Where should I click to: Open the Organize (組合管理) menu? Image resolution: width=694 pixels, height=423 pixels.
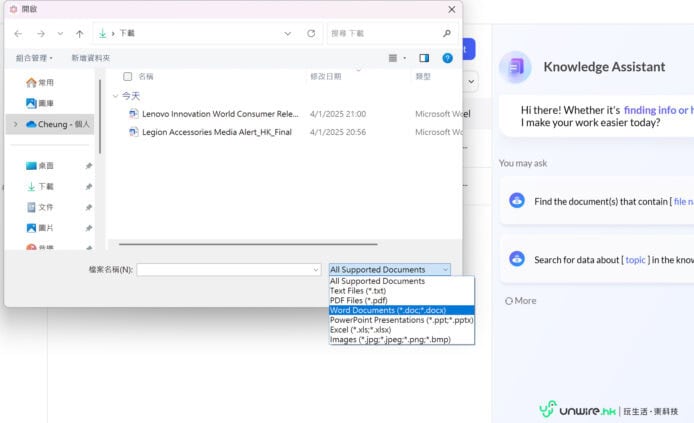tap(34, 58)
